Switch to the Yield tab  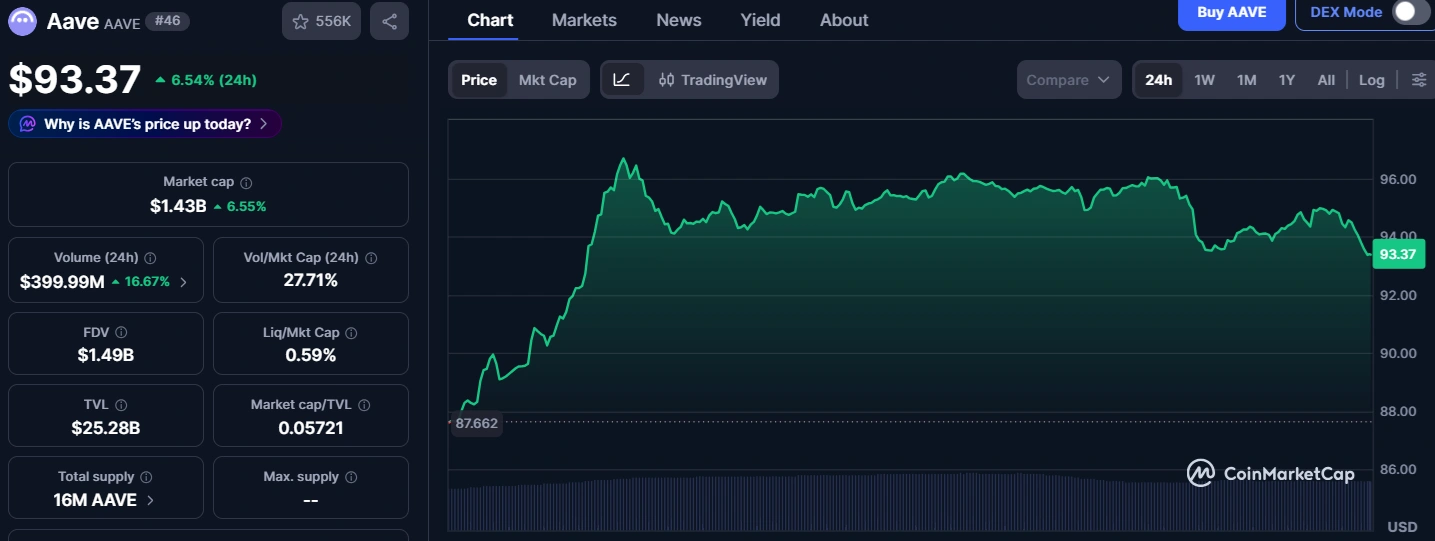(760, 20)
